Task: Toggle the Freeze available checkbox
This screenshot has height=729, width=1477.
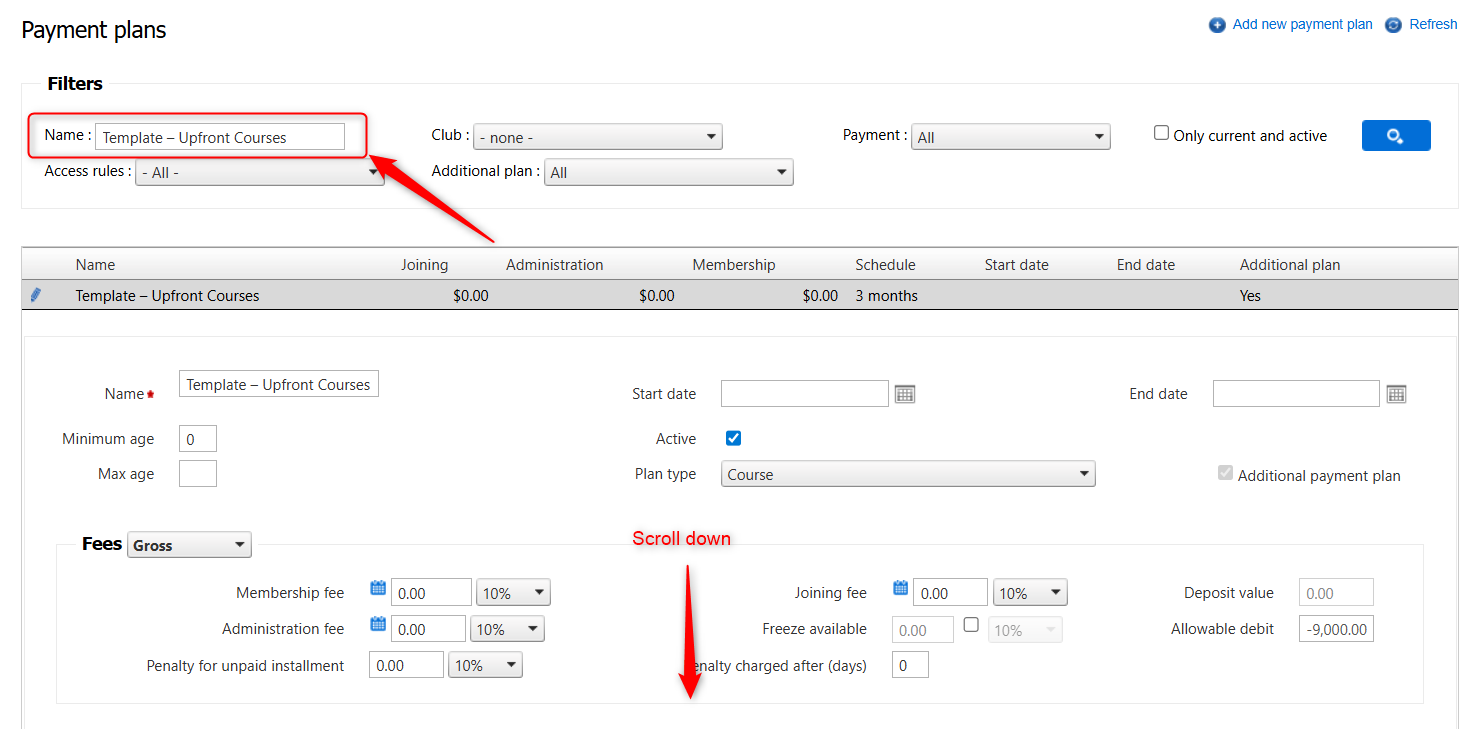Action: 970,625
